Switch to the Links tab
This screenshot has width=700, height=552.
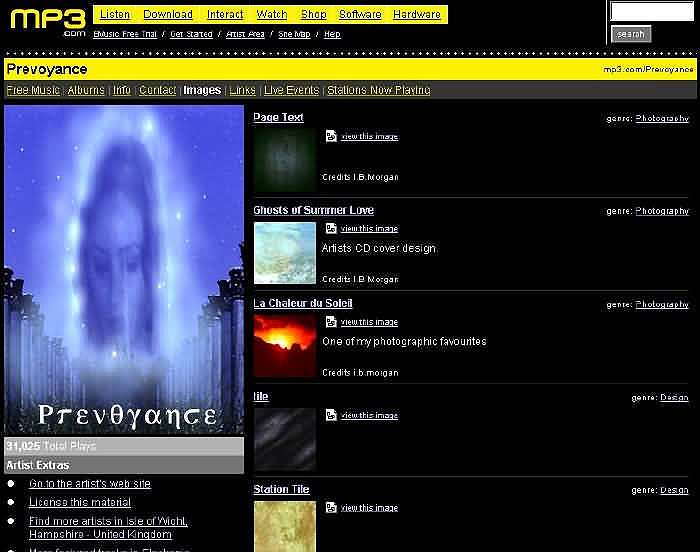tap(242, 90)
